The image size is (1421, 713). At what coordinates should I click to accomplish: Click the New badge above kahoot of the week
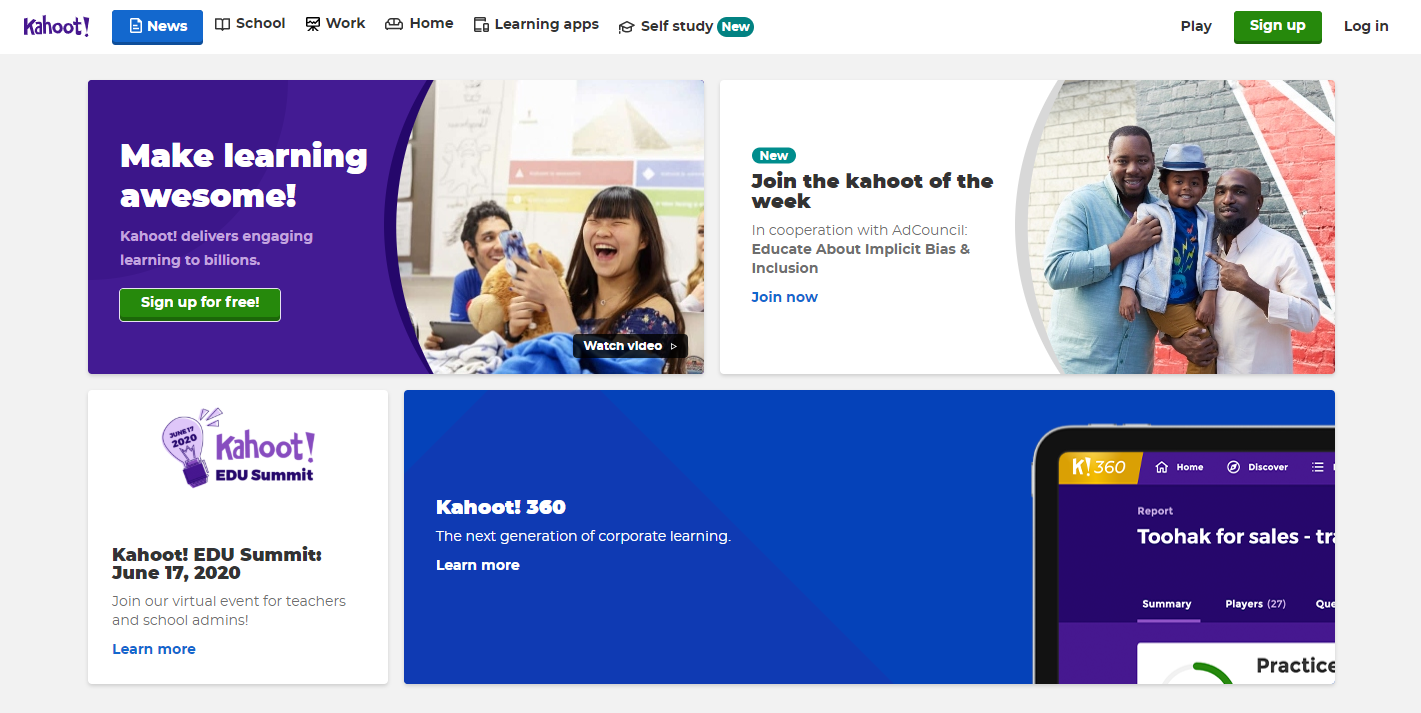click(774, 155)
